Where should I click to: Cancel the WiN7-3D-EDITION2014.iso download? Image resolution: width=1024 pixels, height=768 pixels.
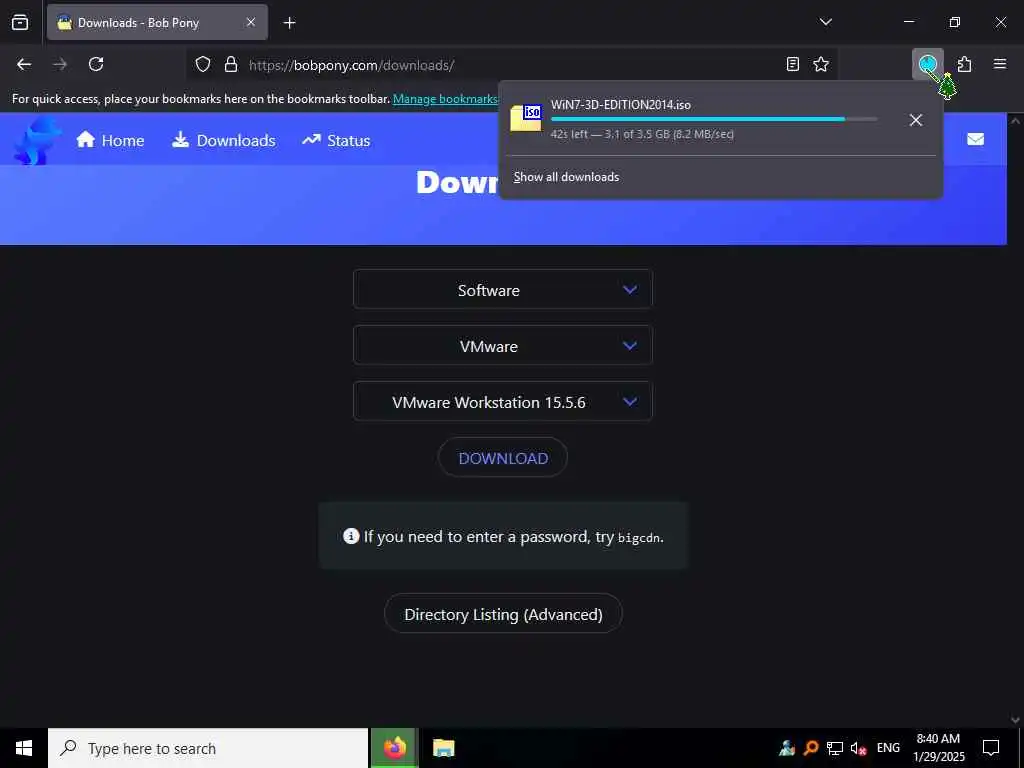click(x=916, y=120)
